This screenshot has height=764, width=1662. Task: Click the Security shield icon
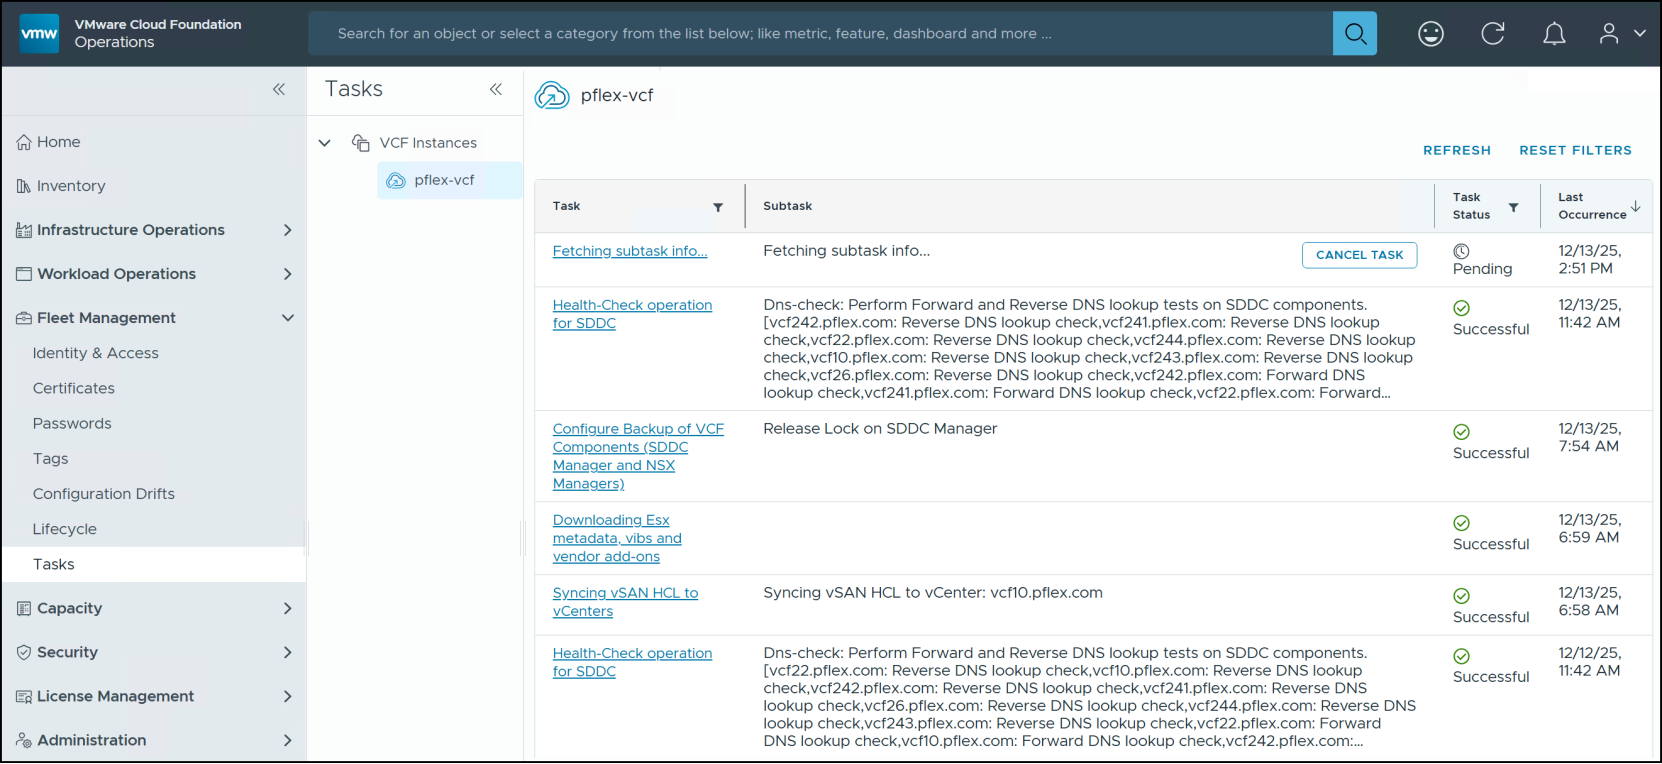tap(24, 652)
